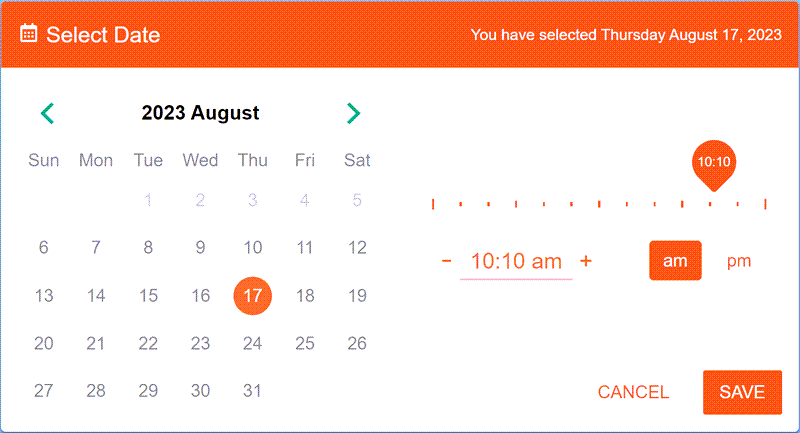Screen dimensions: 800x433
Task: Choose August 31 on the calendar
Action: pyautogui.click(x=253, y=391)
